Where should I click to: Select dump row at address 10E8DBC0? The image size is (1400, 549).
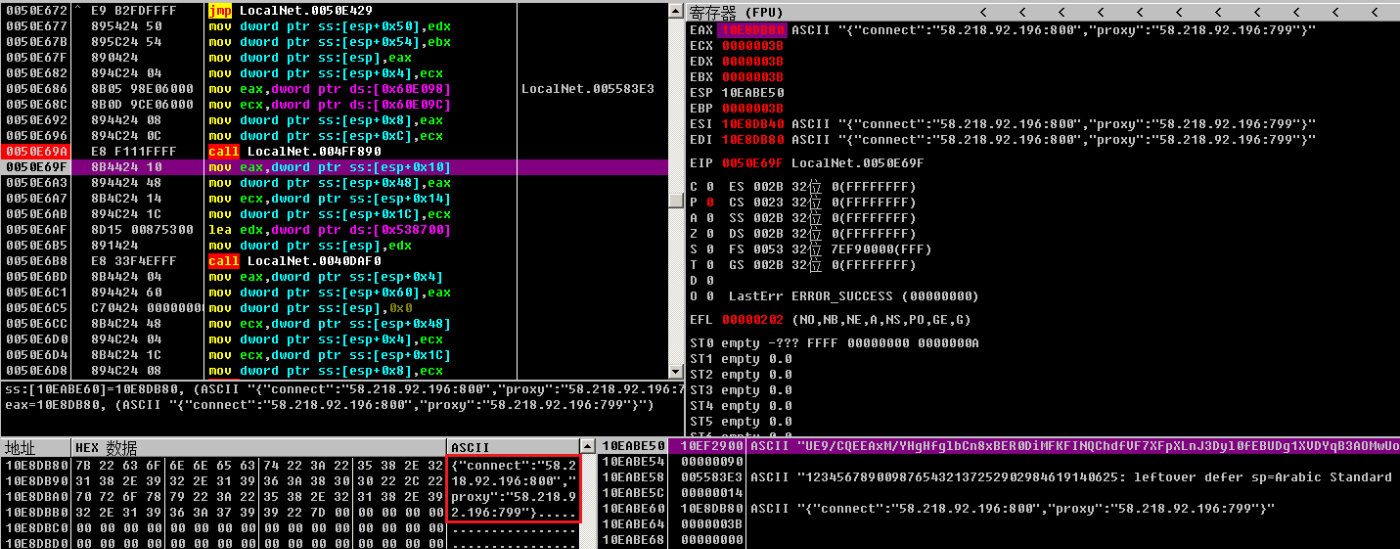[290, 528]
